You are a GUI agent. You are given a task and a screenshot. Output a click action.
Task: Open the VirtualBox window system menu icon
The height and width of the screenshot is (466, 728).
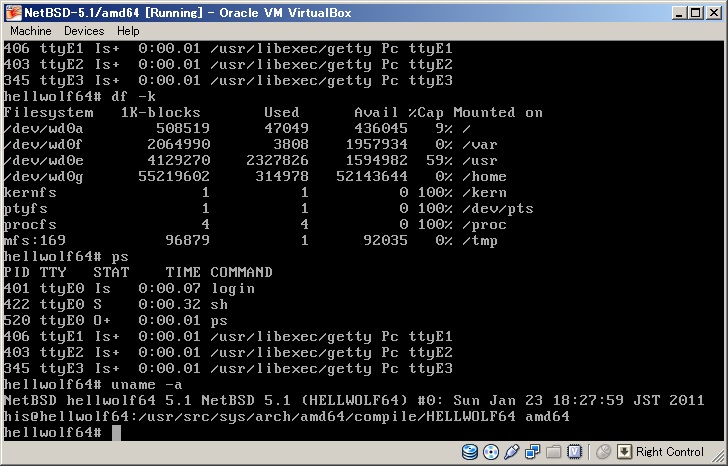point(12,12)
